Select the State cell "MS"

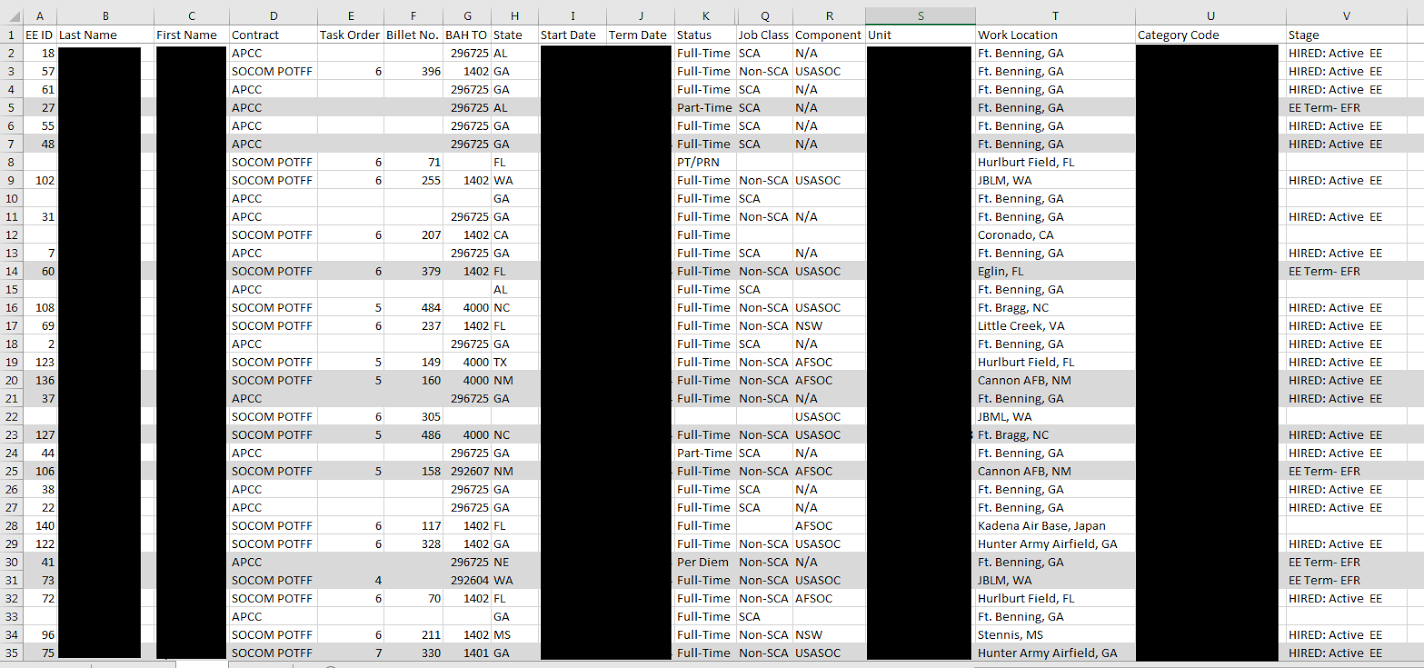coord(514,635)
